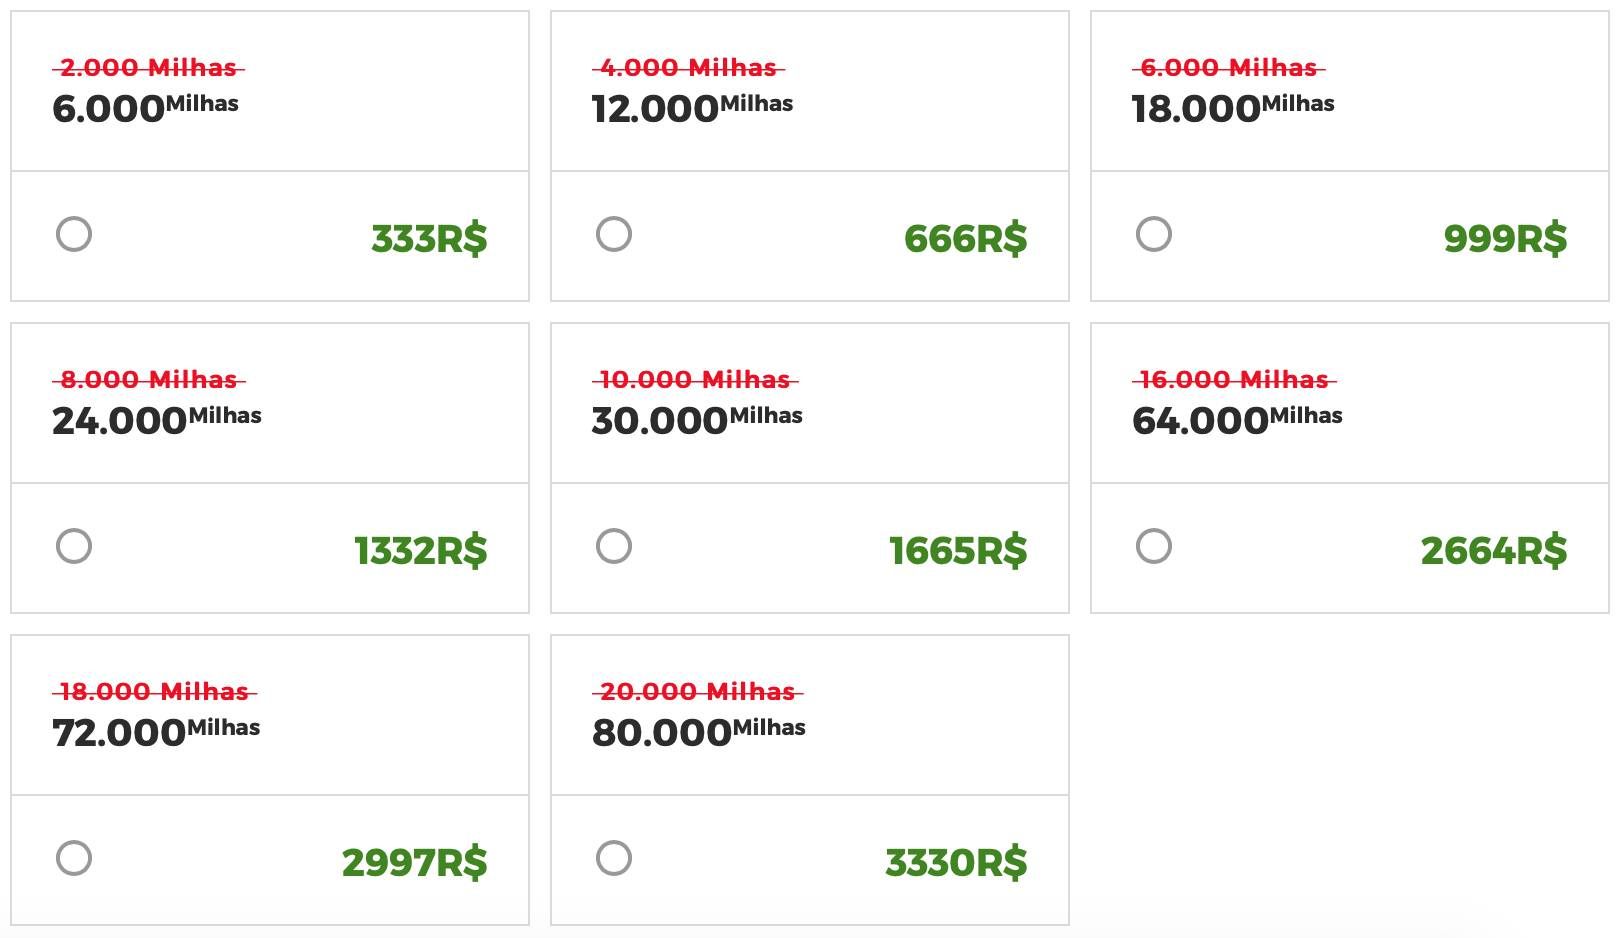
Task: Select the 64.000 Milhas radio option
Action: pyautogui.click(x=1154, y=546)
